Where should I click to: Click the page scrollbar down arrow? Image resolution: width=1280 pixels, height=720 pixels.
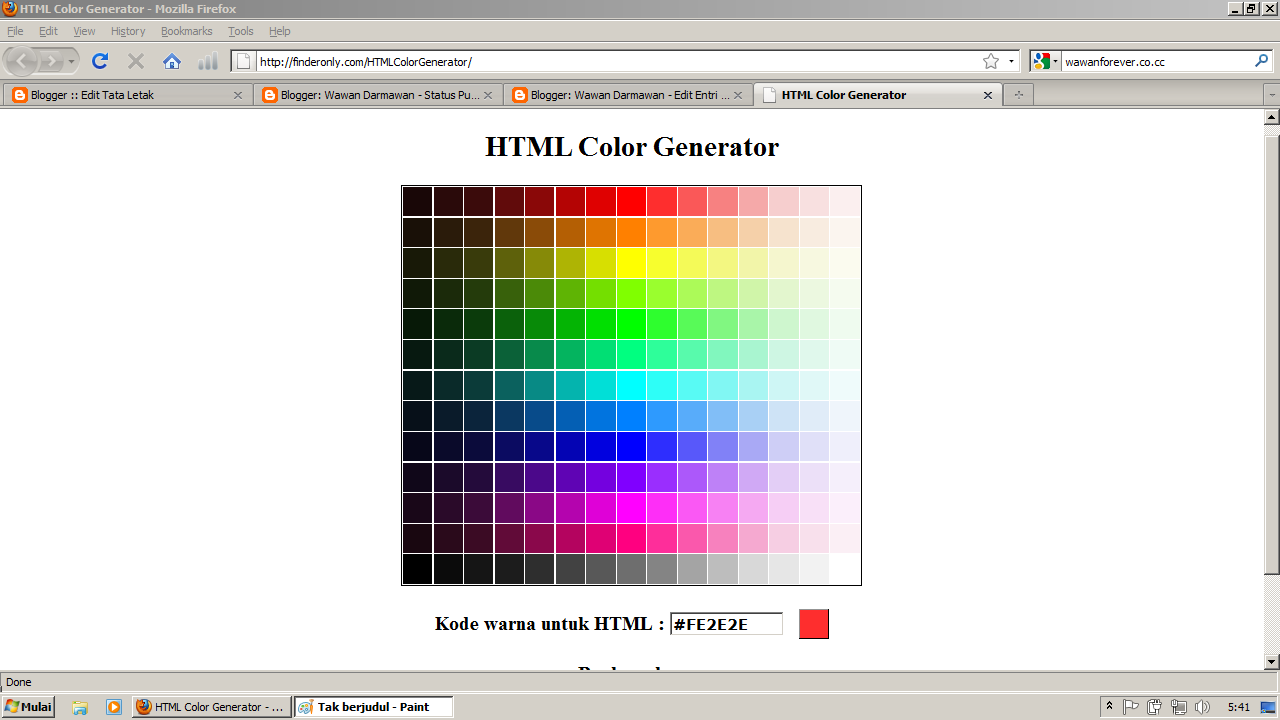1272,661
